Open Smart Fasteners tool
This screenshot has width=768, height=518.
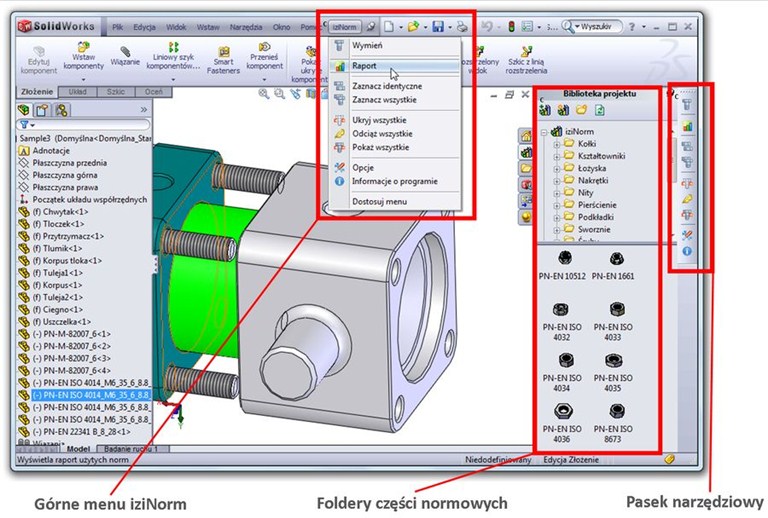coord(223,60)
